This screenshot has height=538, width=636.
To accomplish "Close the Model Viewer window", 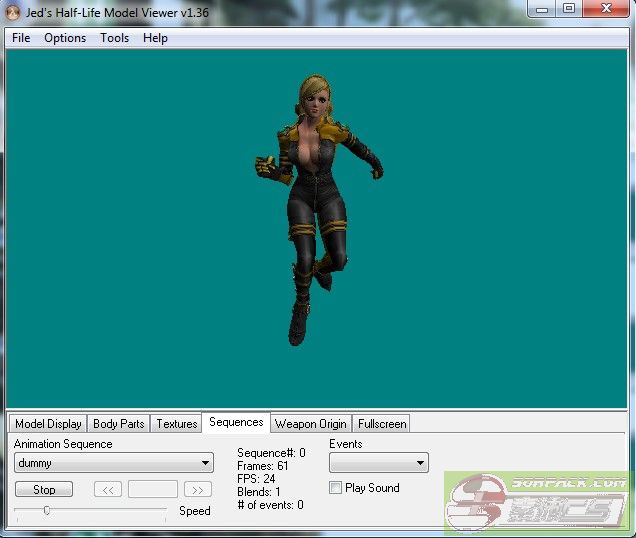I will (x=606, y=9).
